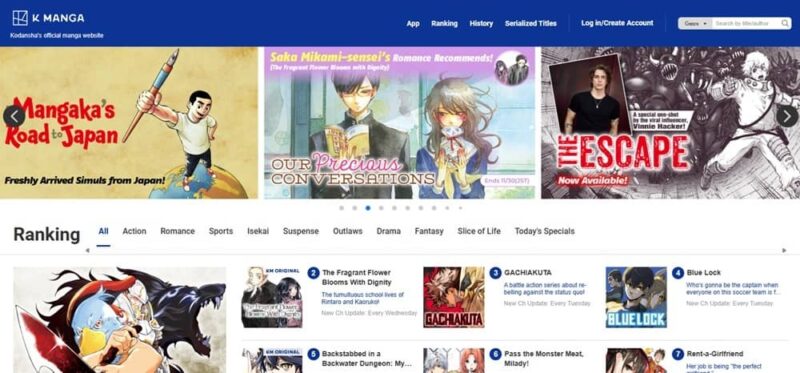This screenshot has width=800, height=373.
Task: Select the seventh carousel dot
Action: pyautogui.click(x=421, y=208)
